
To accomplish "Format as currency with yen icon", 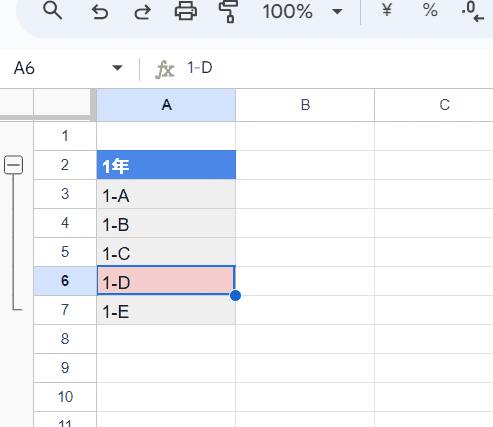I will (387, 10).
